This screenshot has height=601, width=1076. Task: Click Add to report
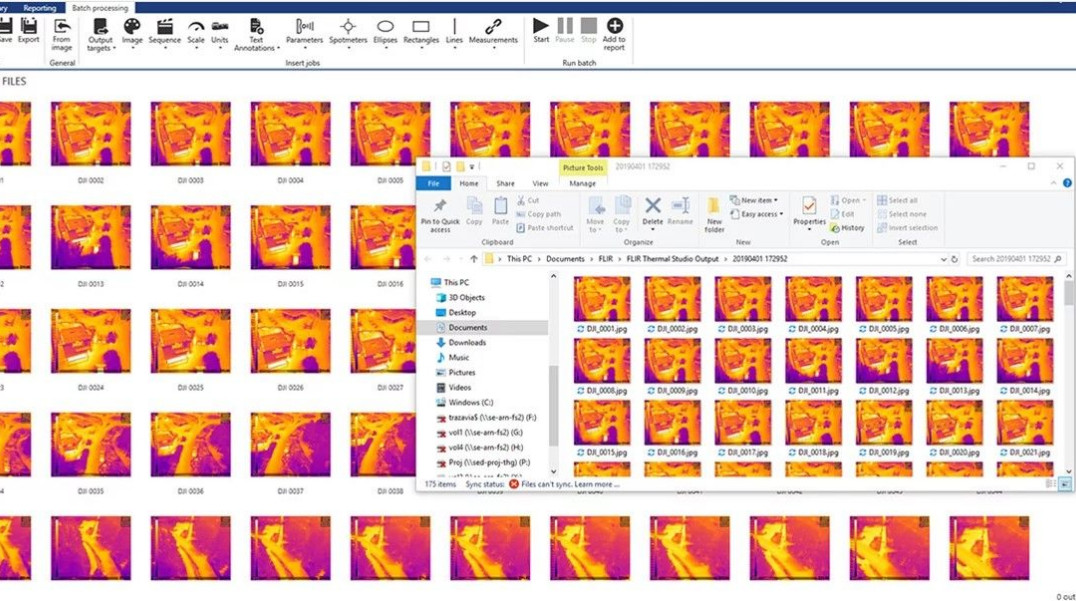613,30
